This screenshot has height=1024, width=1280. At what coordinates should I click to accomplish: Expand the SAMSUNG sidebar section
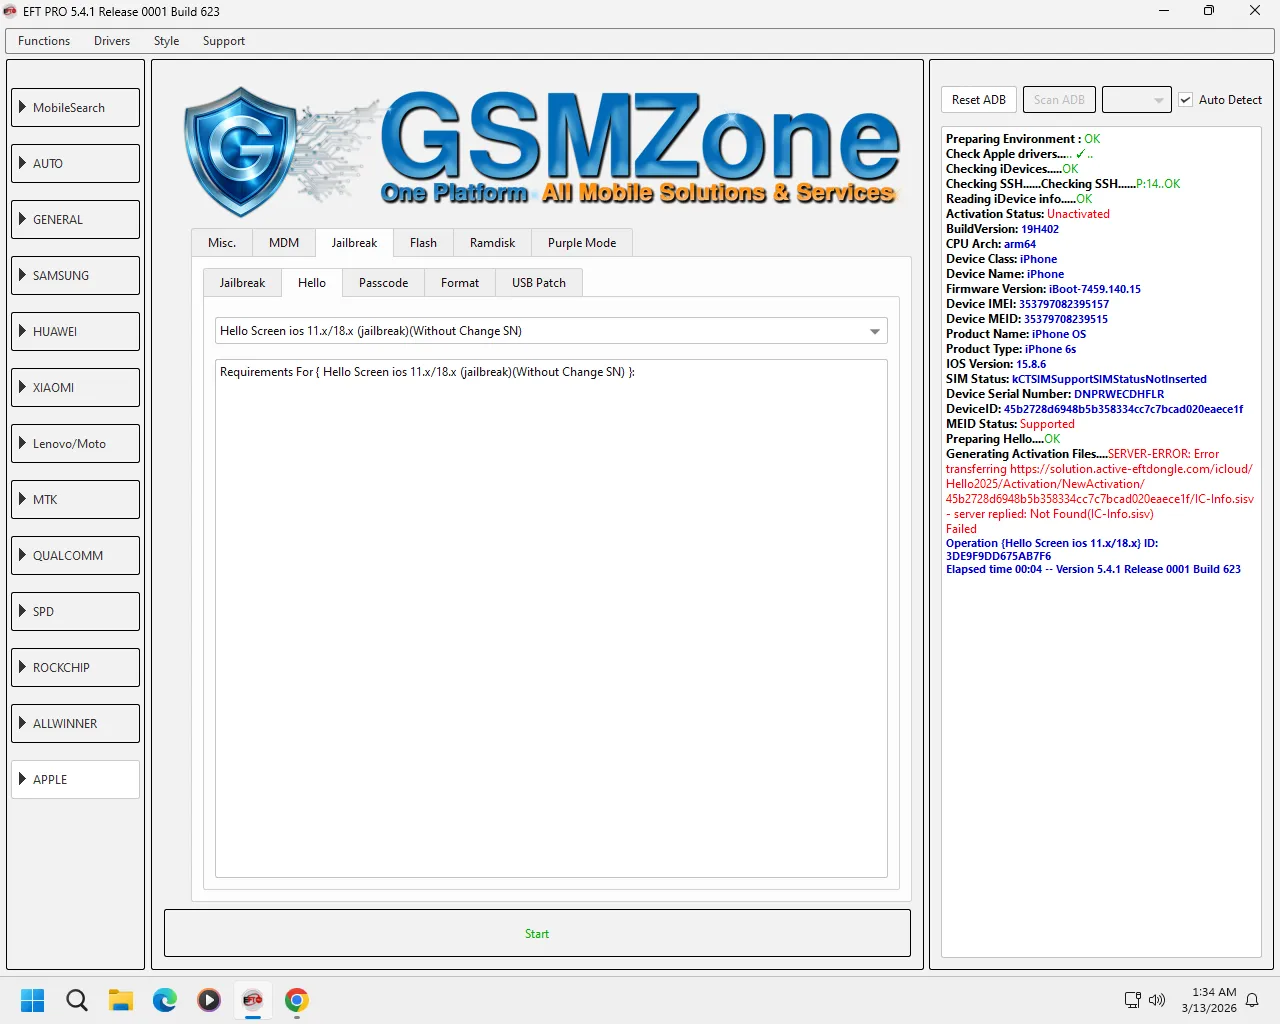(76, 276)
